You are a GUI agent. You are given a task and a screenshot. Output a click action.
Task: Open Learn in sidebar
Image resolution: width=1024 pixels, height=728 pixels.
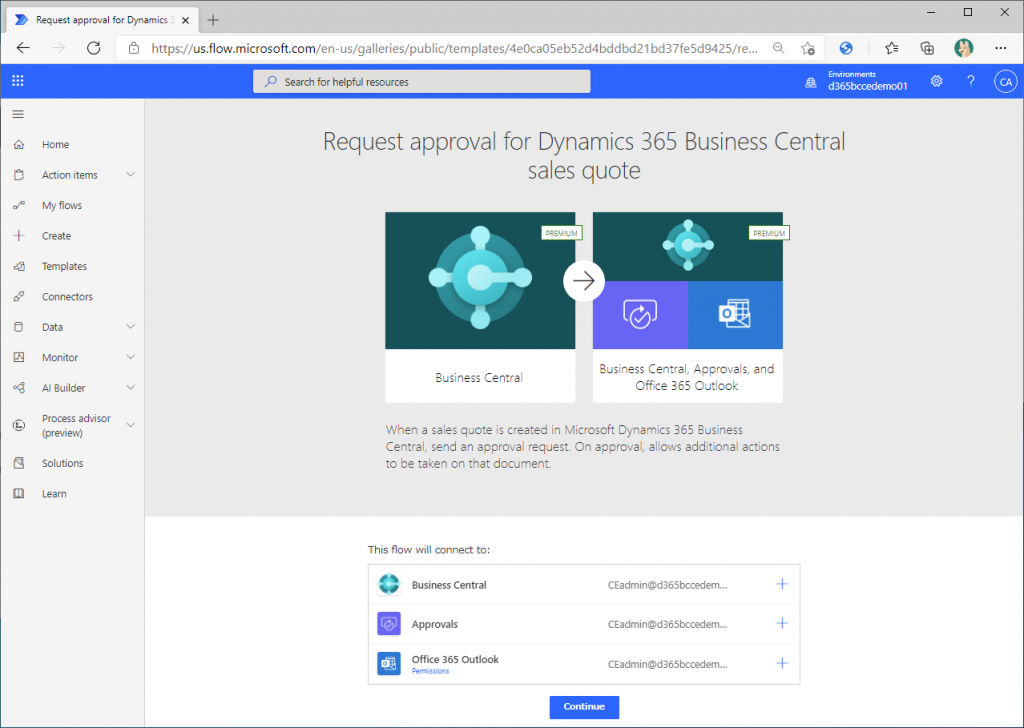pos(54,494)
